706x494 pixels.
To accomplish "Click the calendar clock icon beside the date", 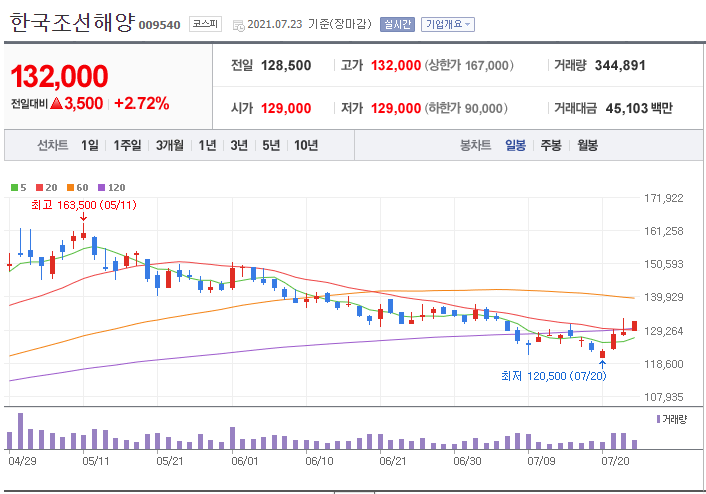I will pos(238,25).
